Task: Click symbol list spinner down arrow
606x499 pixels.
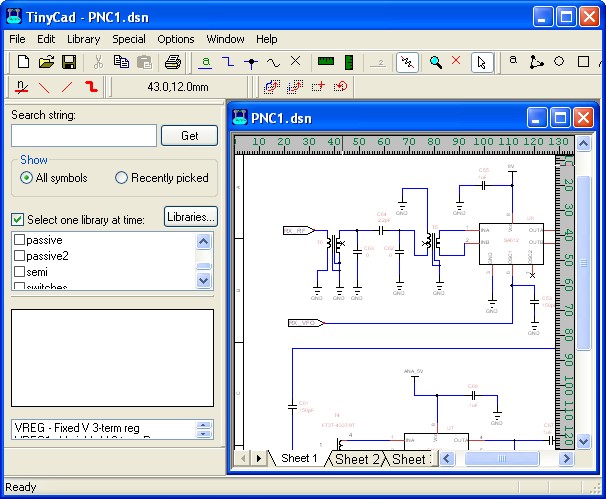Action: point(203,434)
